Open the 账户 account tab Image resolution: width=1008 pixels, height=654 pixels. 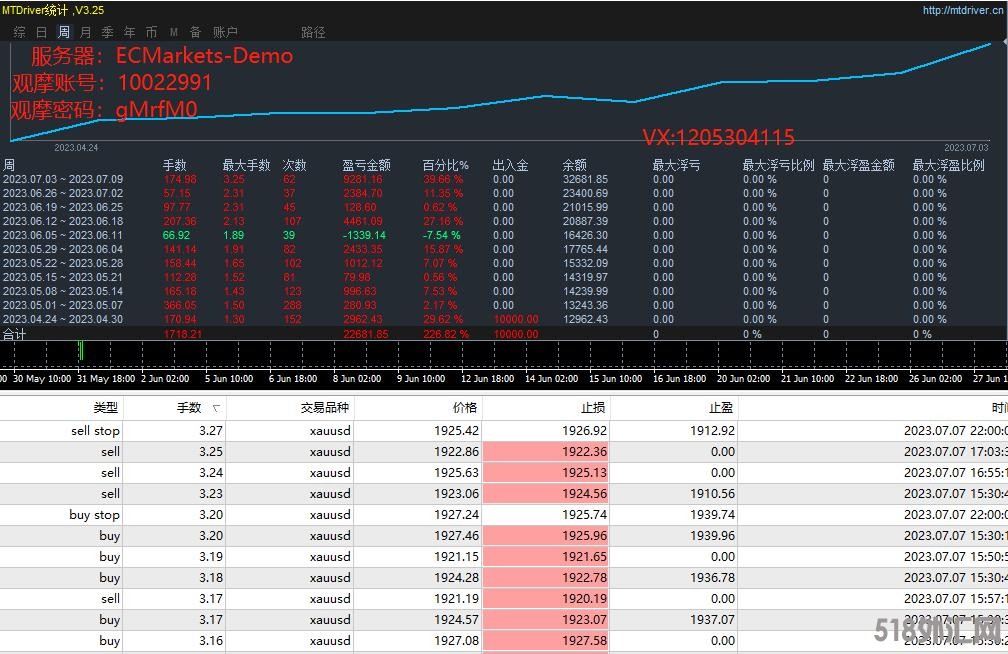225,32
